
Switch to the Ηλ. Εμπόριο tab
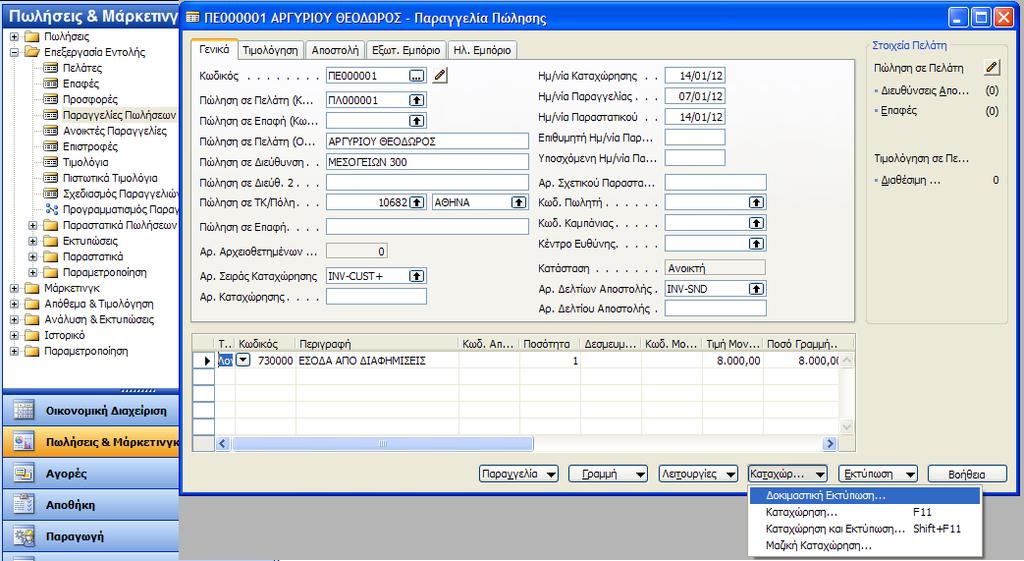(x=483, y=50)
